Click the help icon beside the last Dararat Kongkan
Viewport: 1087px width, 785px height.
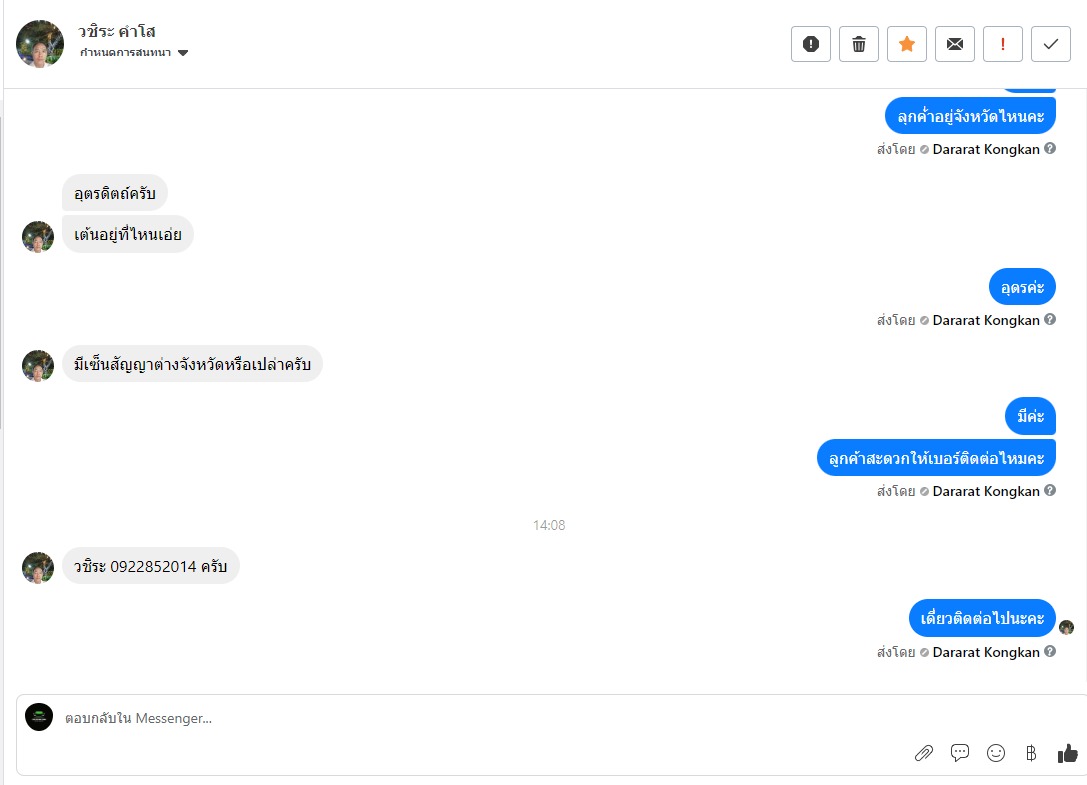pyautogui.click(x=1050, y=652)
